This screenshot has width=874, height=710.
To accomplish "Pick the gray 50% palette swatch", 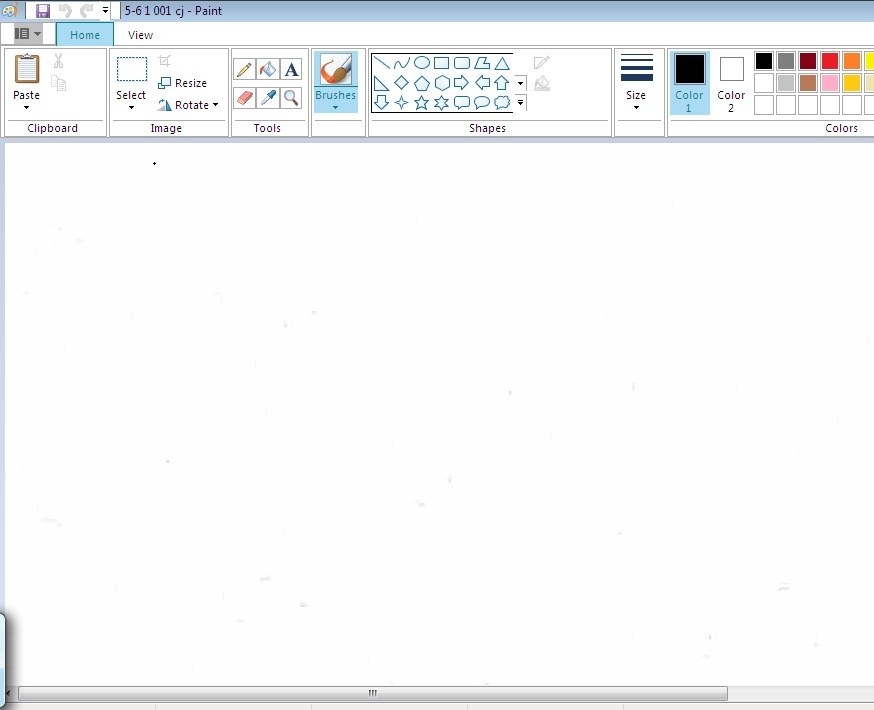I will [786, 61].
